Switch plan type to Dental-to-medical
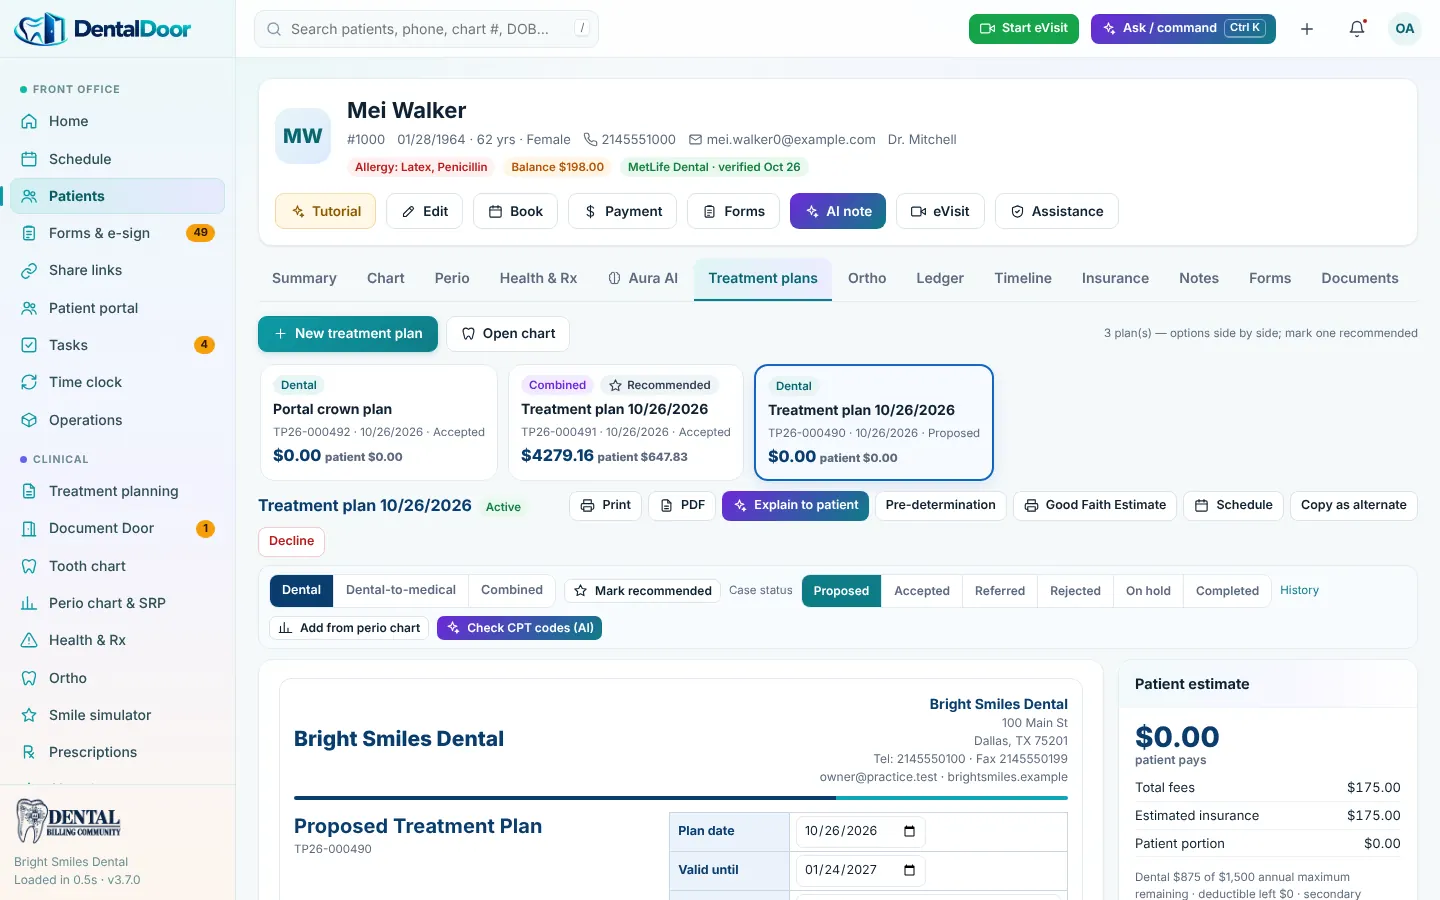This screenshot has width=1440, height=900. pyautogui.click(x=401, y=590)
